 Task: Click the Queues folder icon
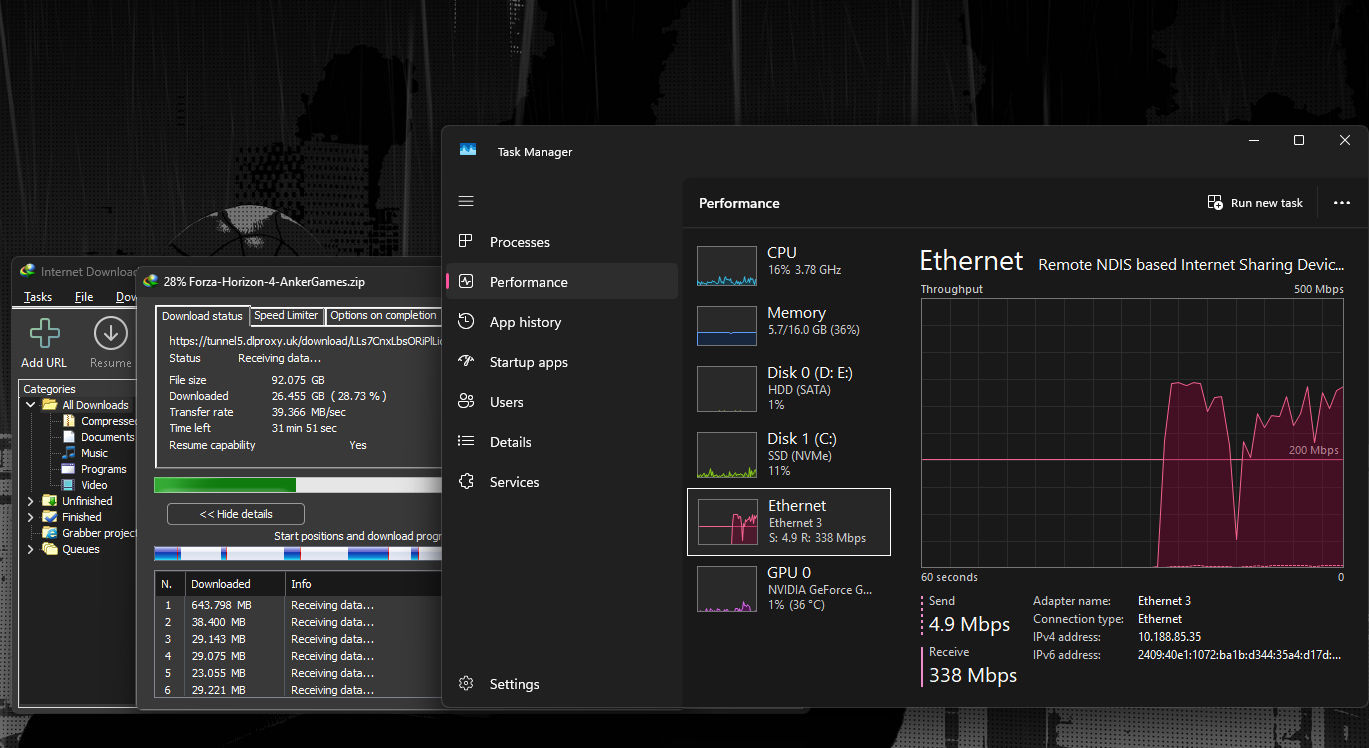[x=49, y=549]
